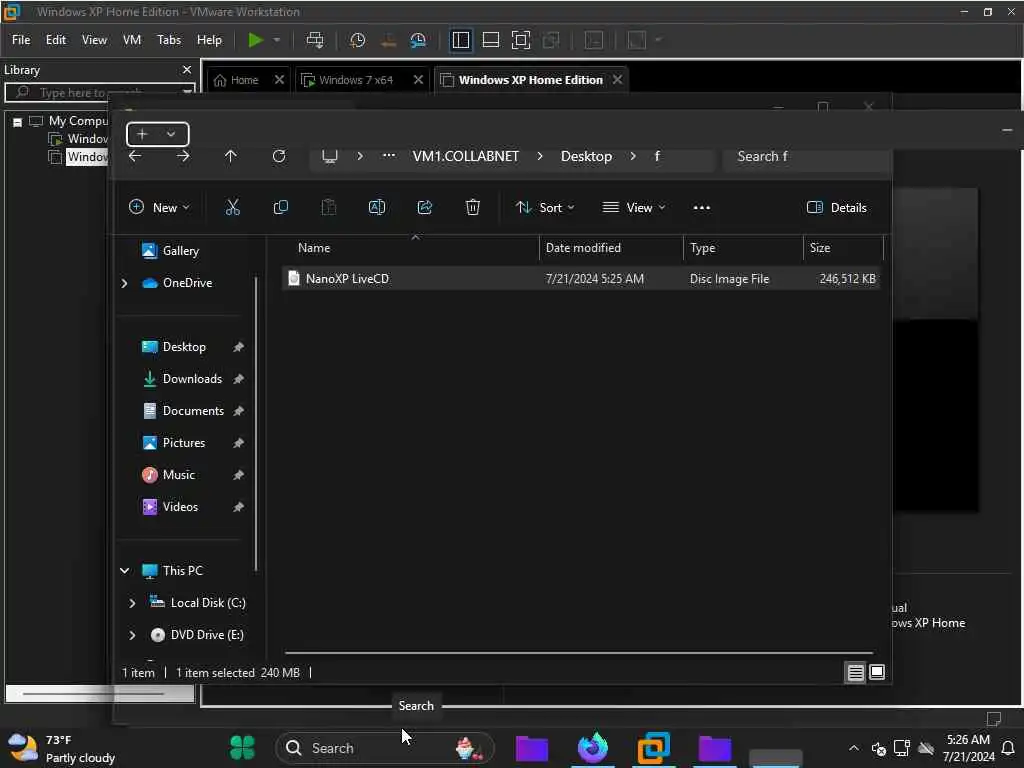The height and width of the screenshot is (768, 1024).
Task: Open the pinned Videos folder
Action: click(180, 507)
